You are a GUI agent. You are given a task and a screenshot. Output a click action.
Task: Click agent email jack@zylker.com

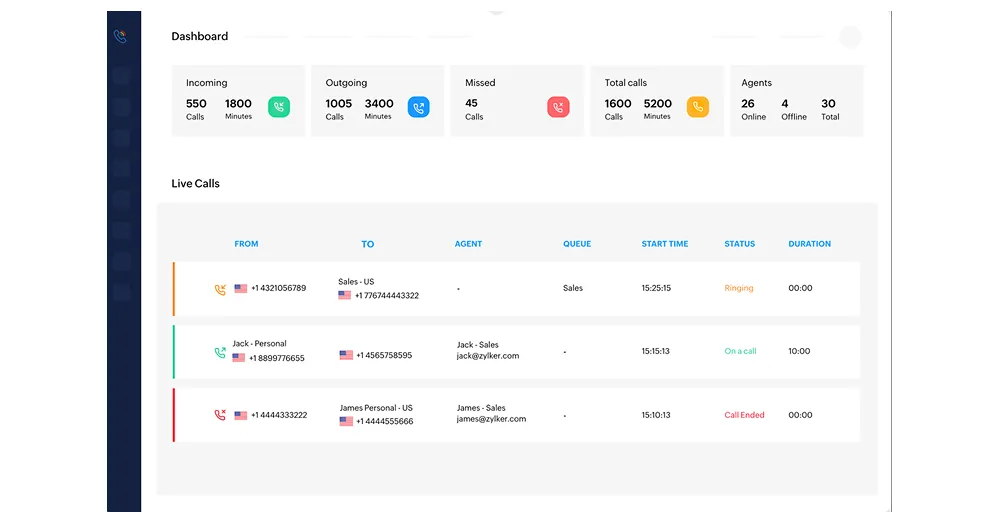488,356
